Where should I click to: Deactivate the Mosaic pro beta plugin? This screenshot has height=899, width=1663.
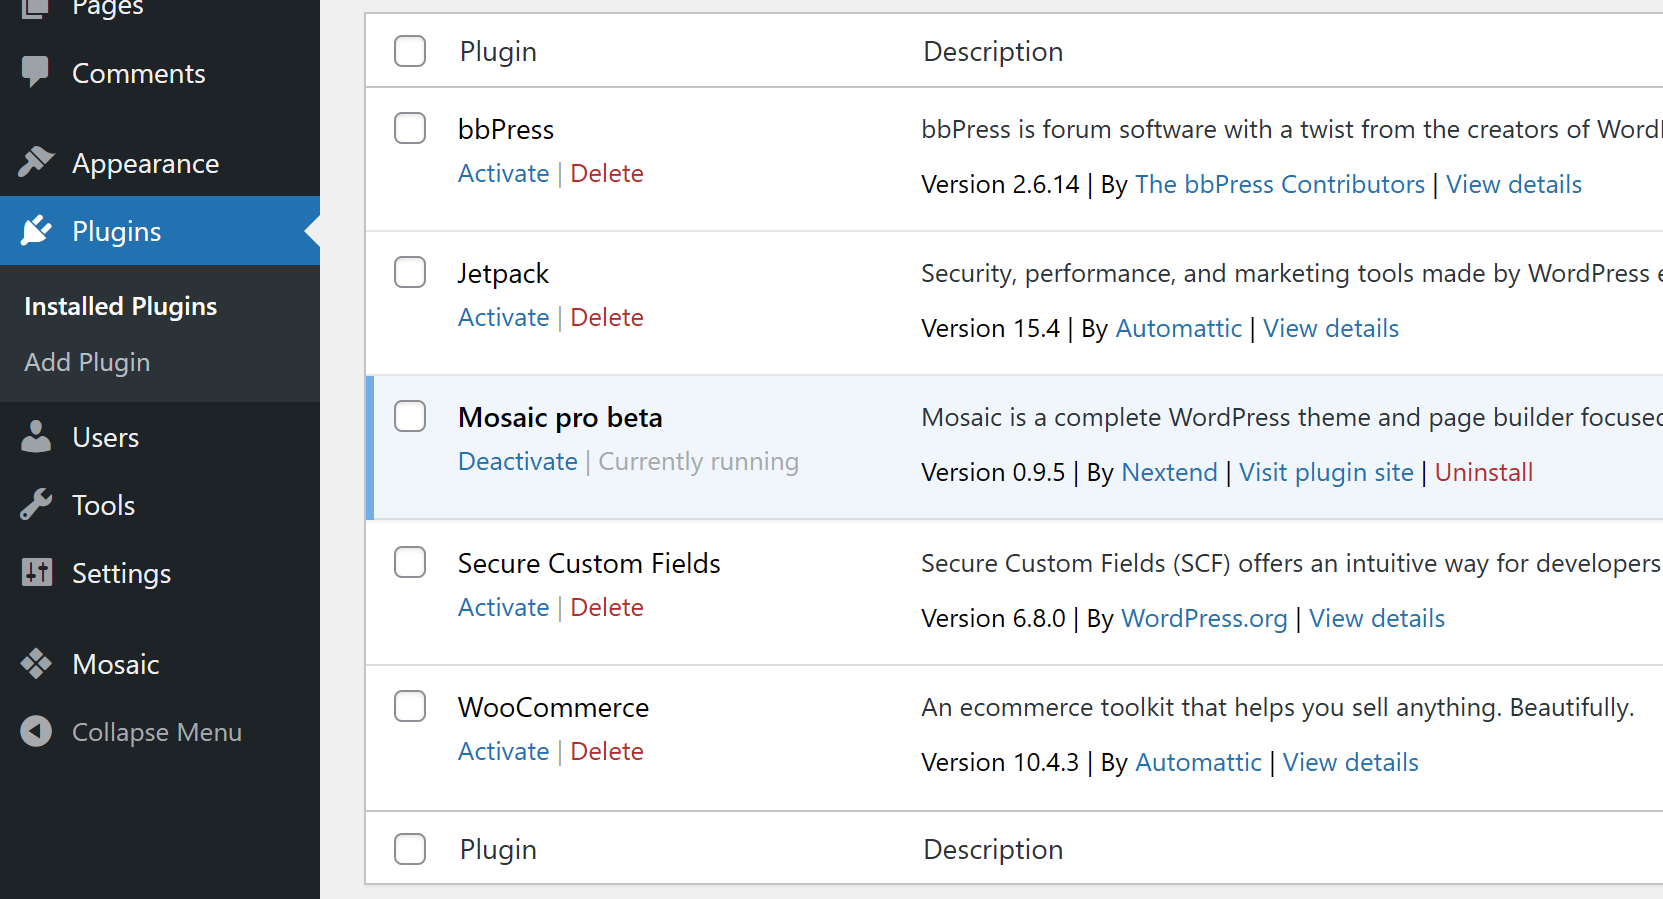pos(517,461)
